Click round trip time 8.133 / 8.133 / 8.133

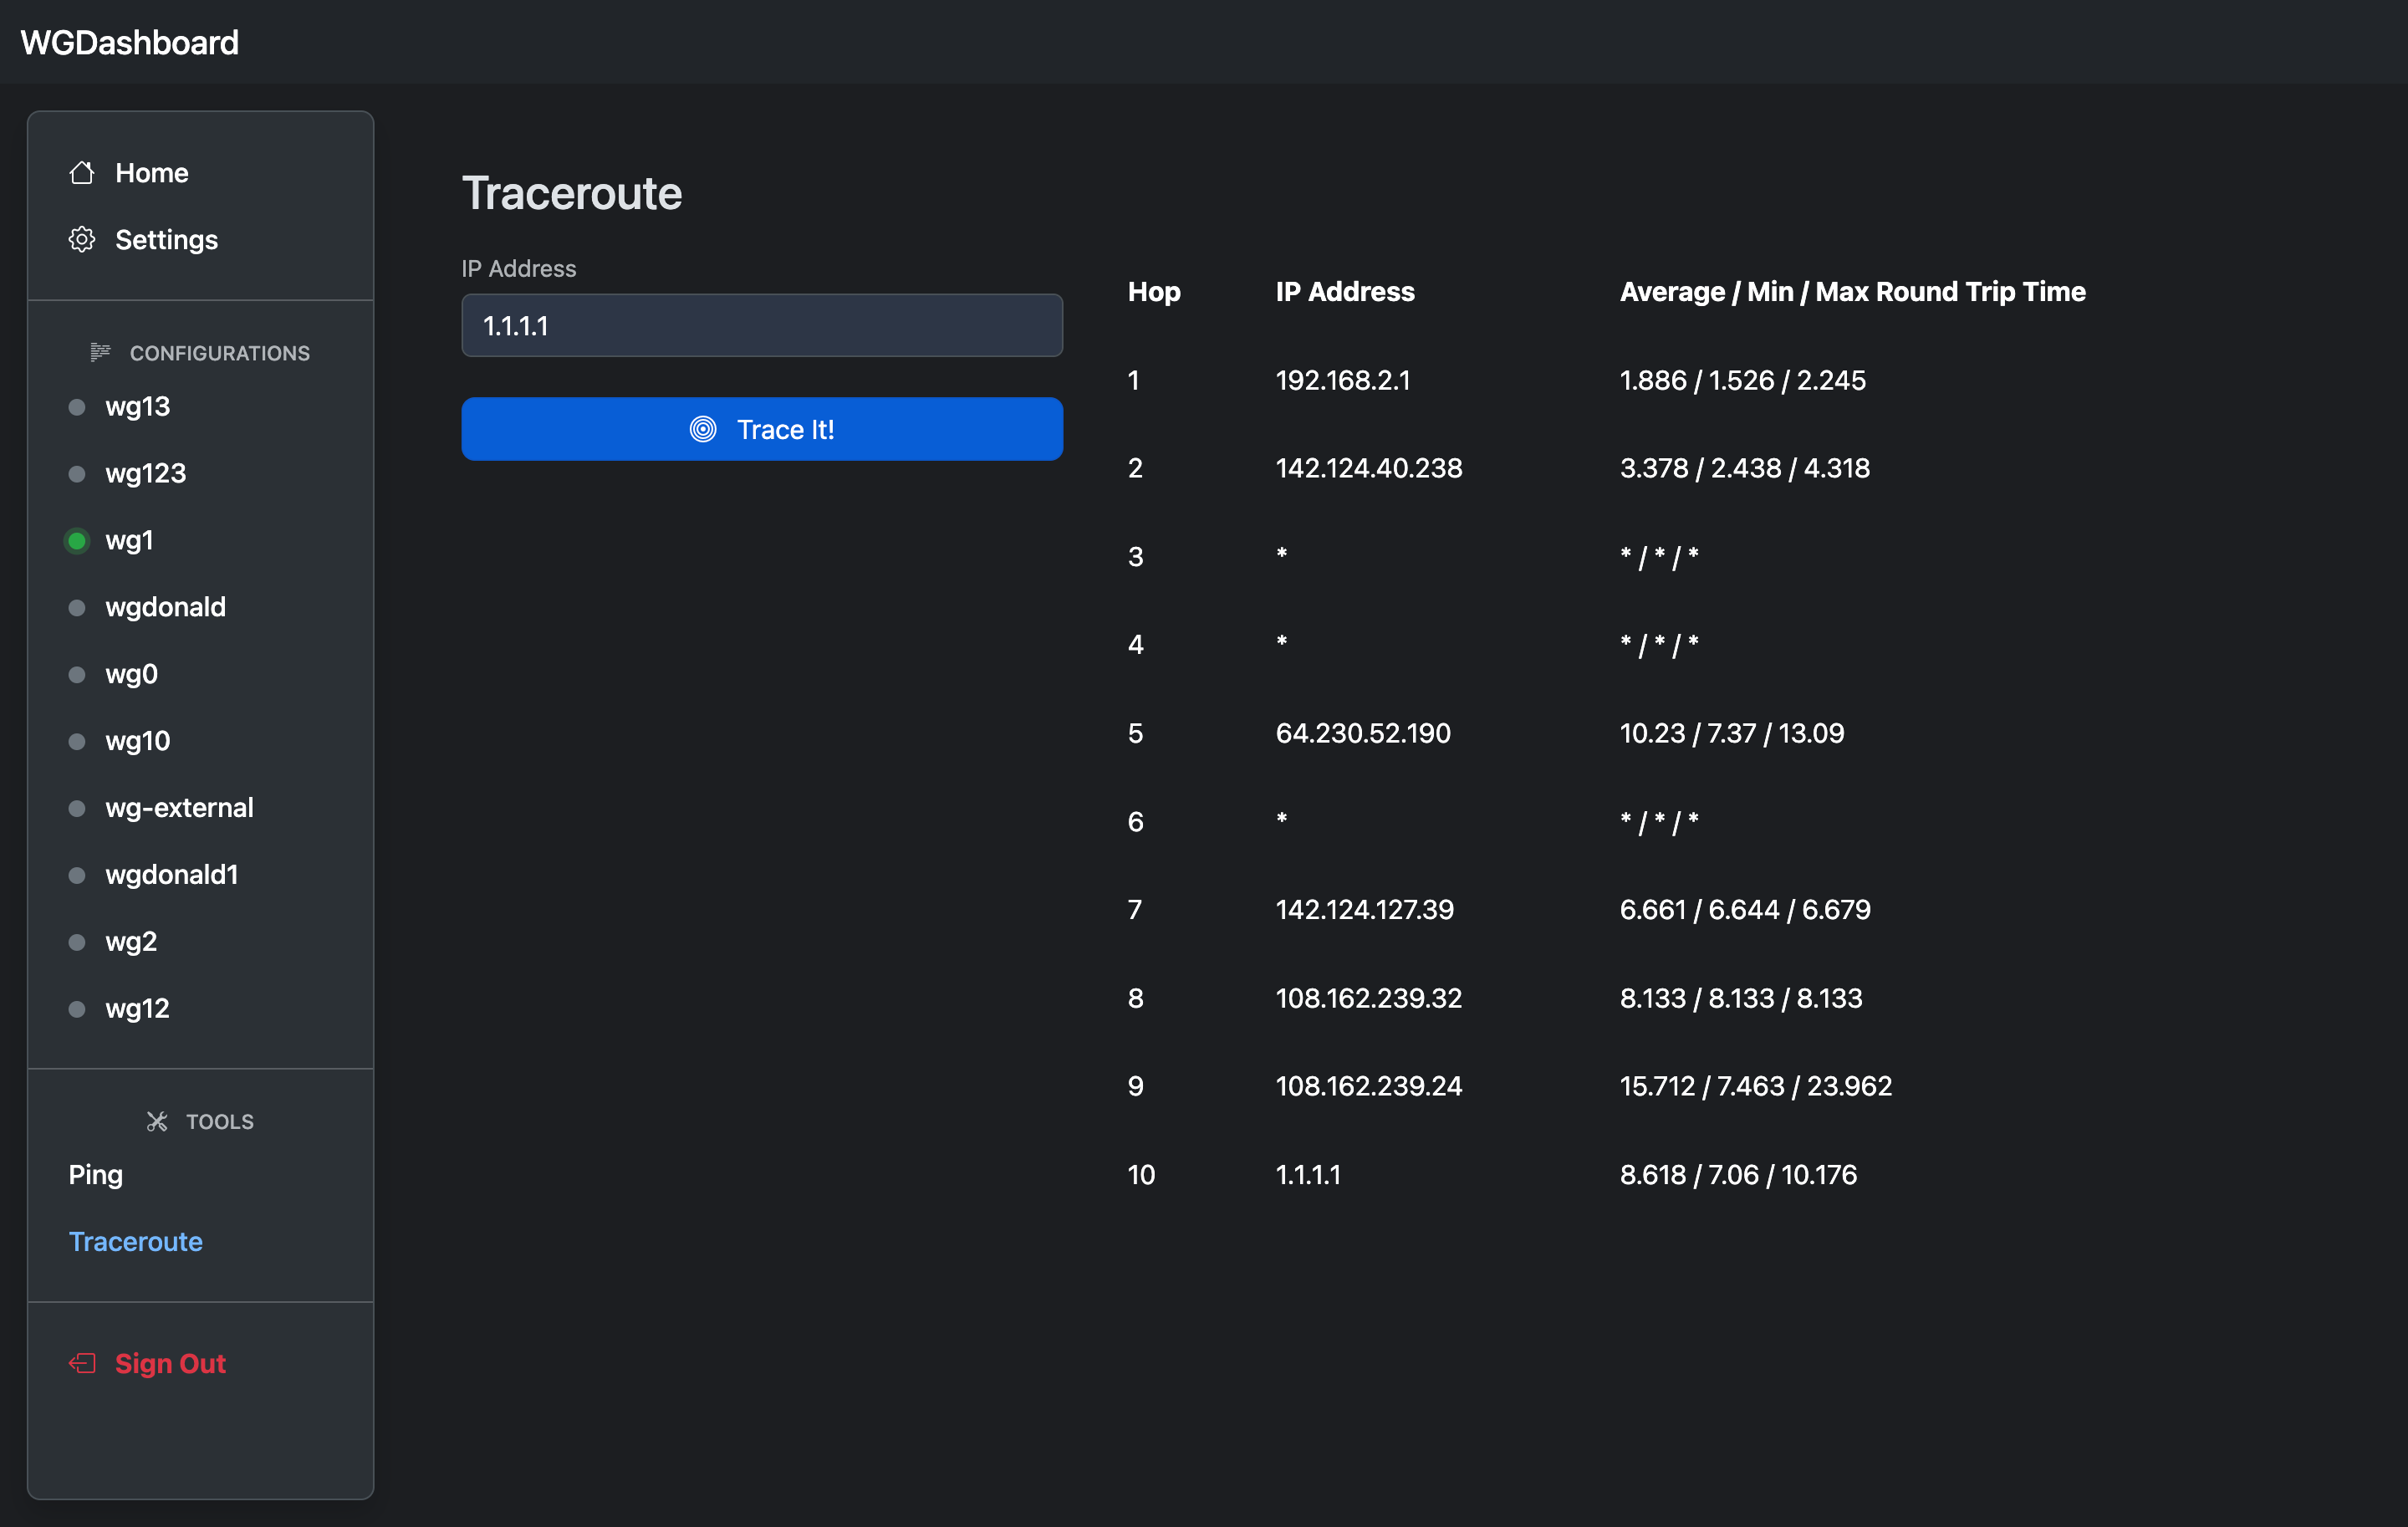click(1741, 998)
